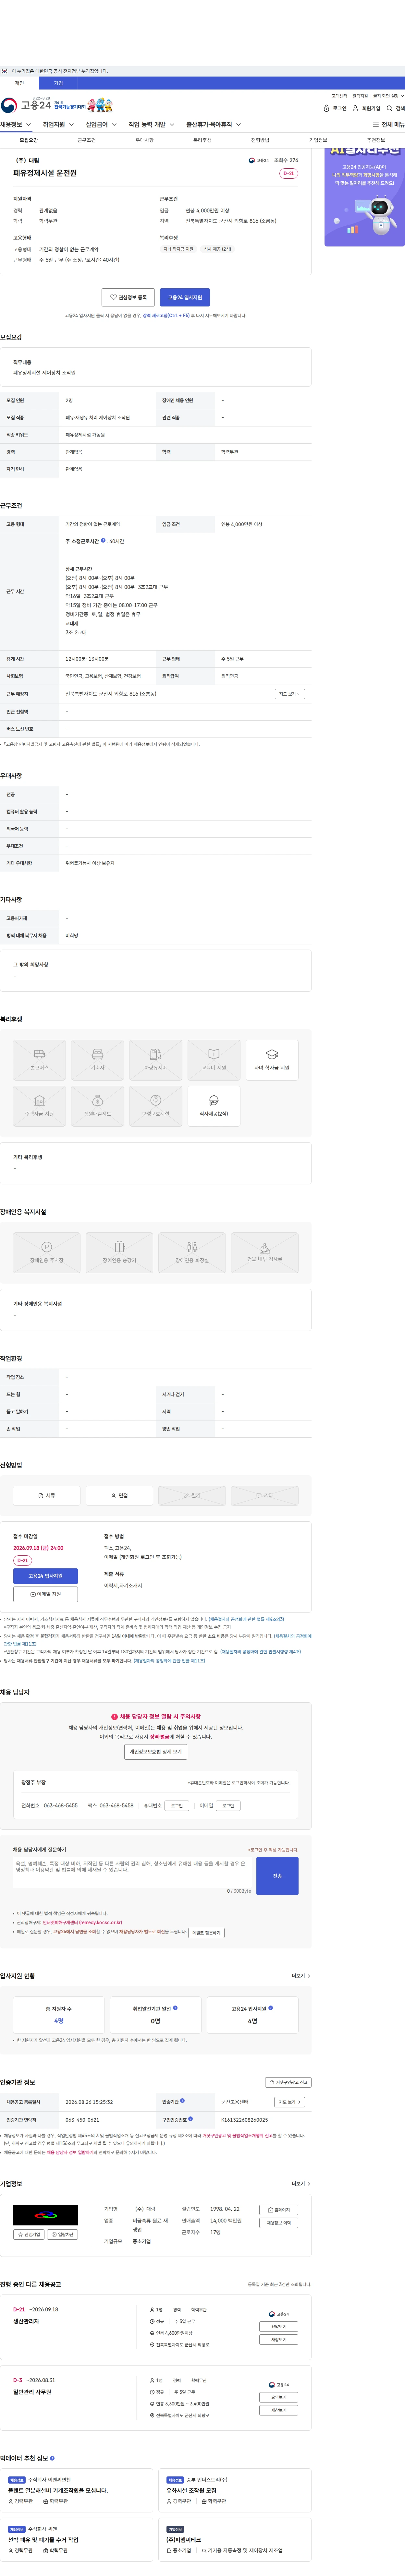Click 관심정보 등록 heart button
This screenshot has height=2576, width=405.
pos(128,297)
